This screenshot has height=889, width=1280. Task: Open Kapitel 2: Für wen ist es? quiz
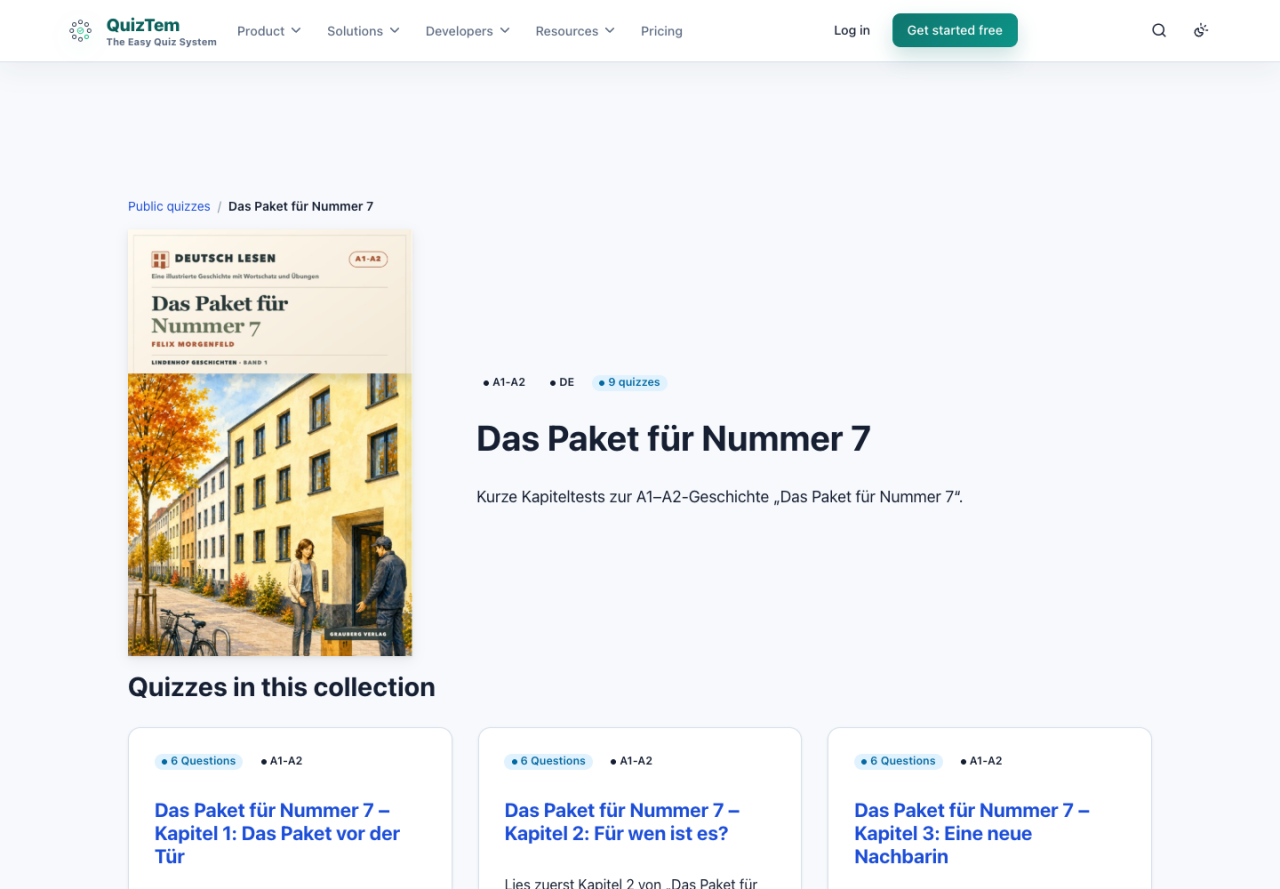[x=622, y=822]
